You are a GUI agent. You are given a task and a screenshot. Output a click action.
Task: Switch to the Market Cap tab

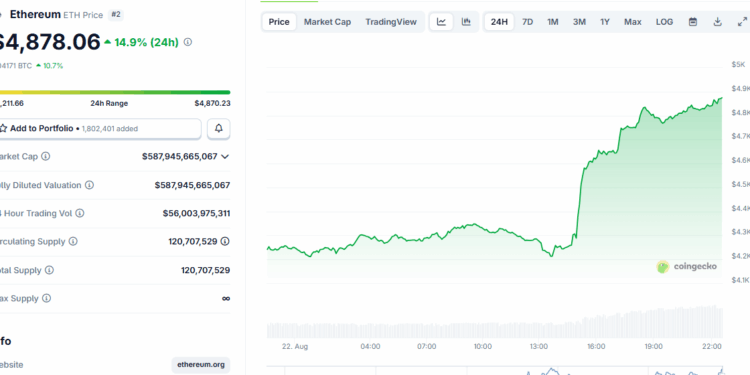click(x=327, y=22)
